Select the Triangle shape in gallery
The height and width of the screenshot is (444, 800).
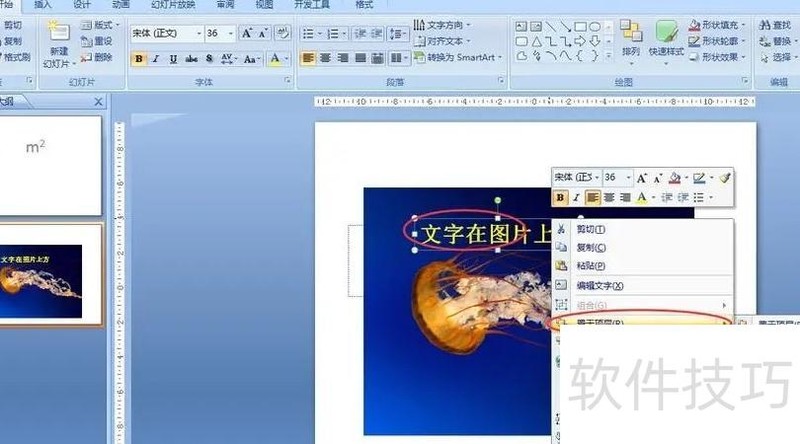click(536, 41)
